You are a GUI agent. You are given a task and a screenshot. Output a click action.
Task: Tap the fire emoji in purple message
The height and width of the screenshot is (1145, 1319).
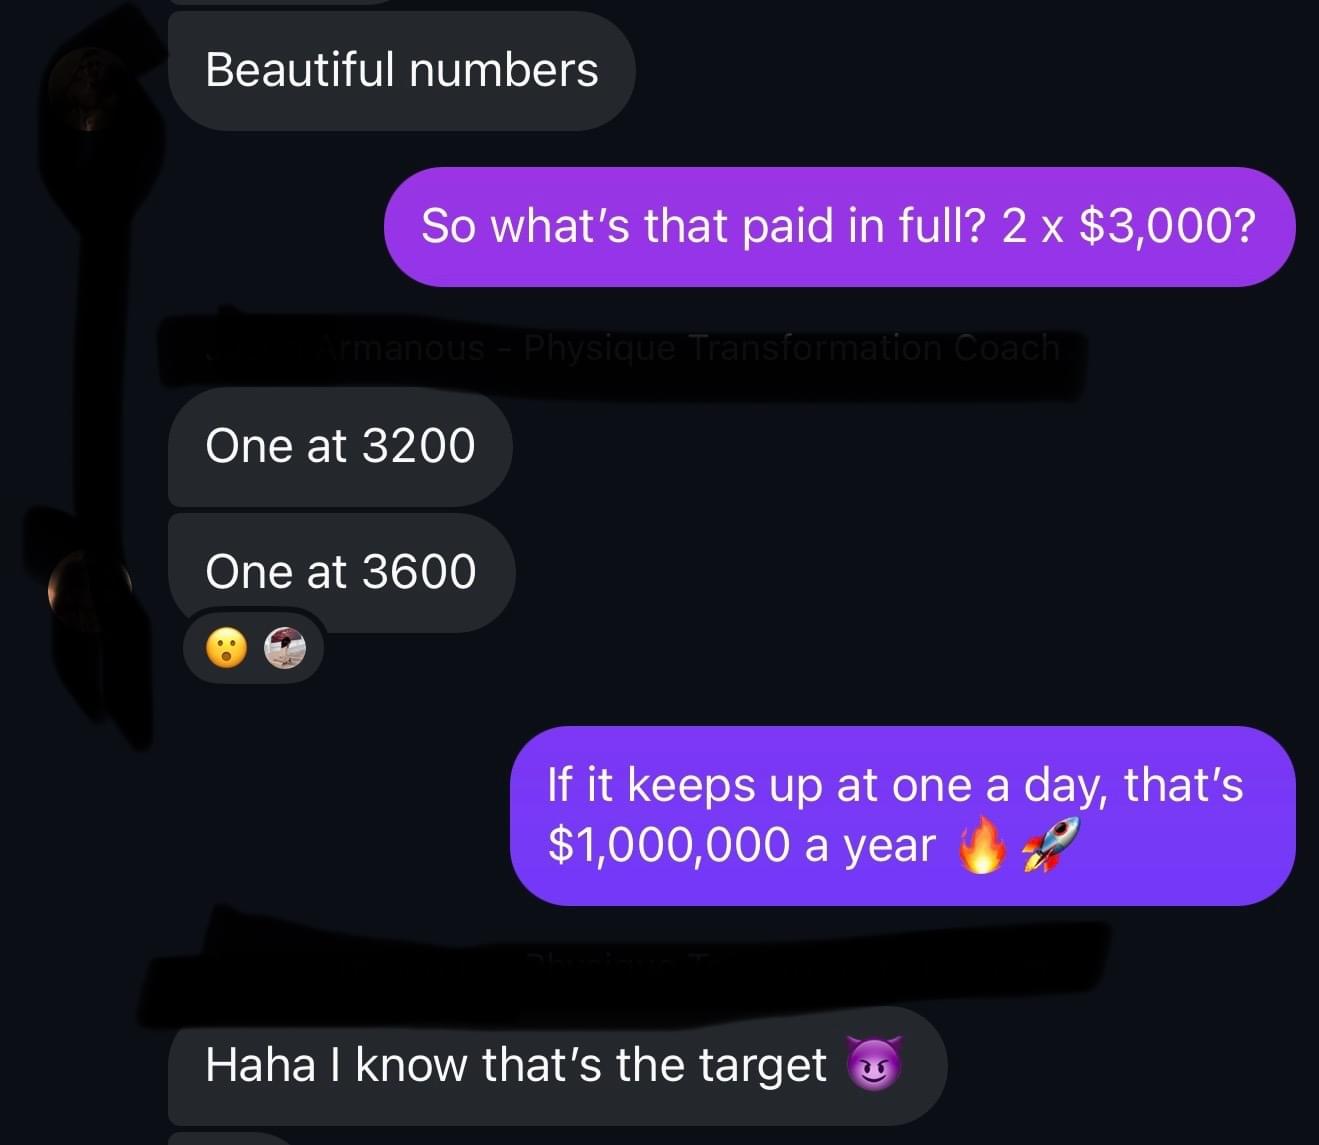point(981,847)
